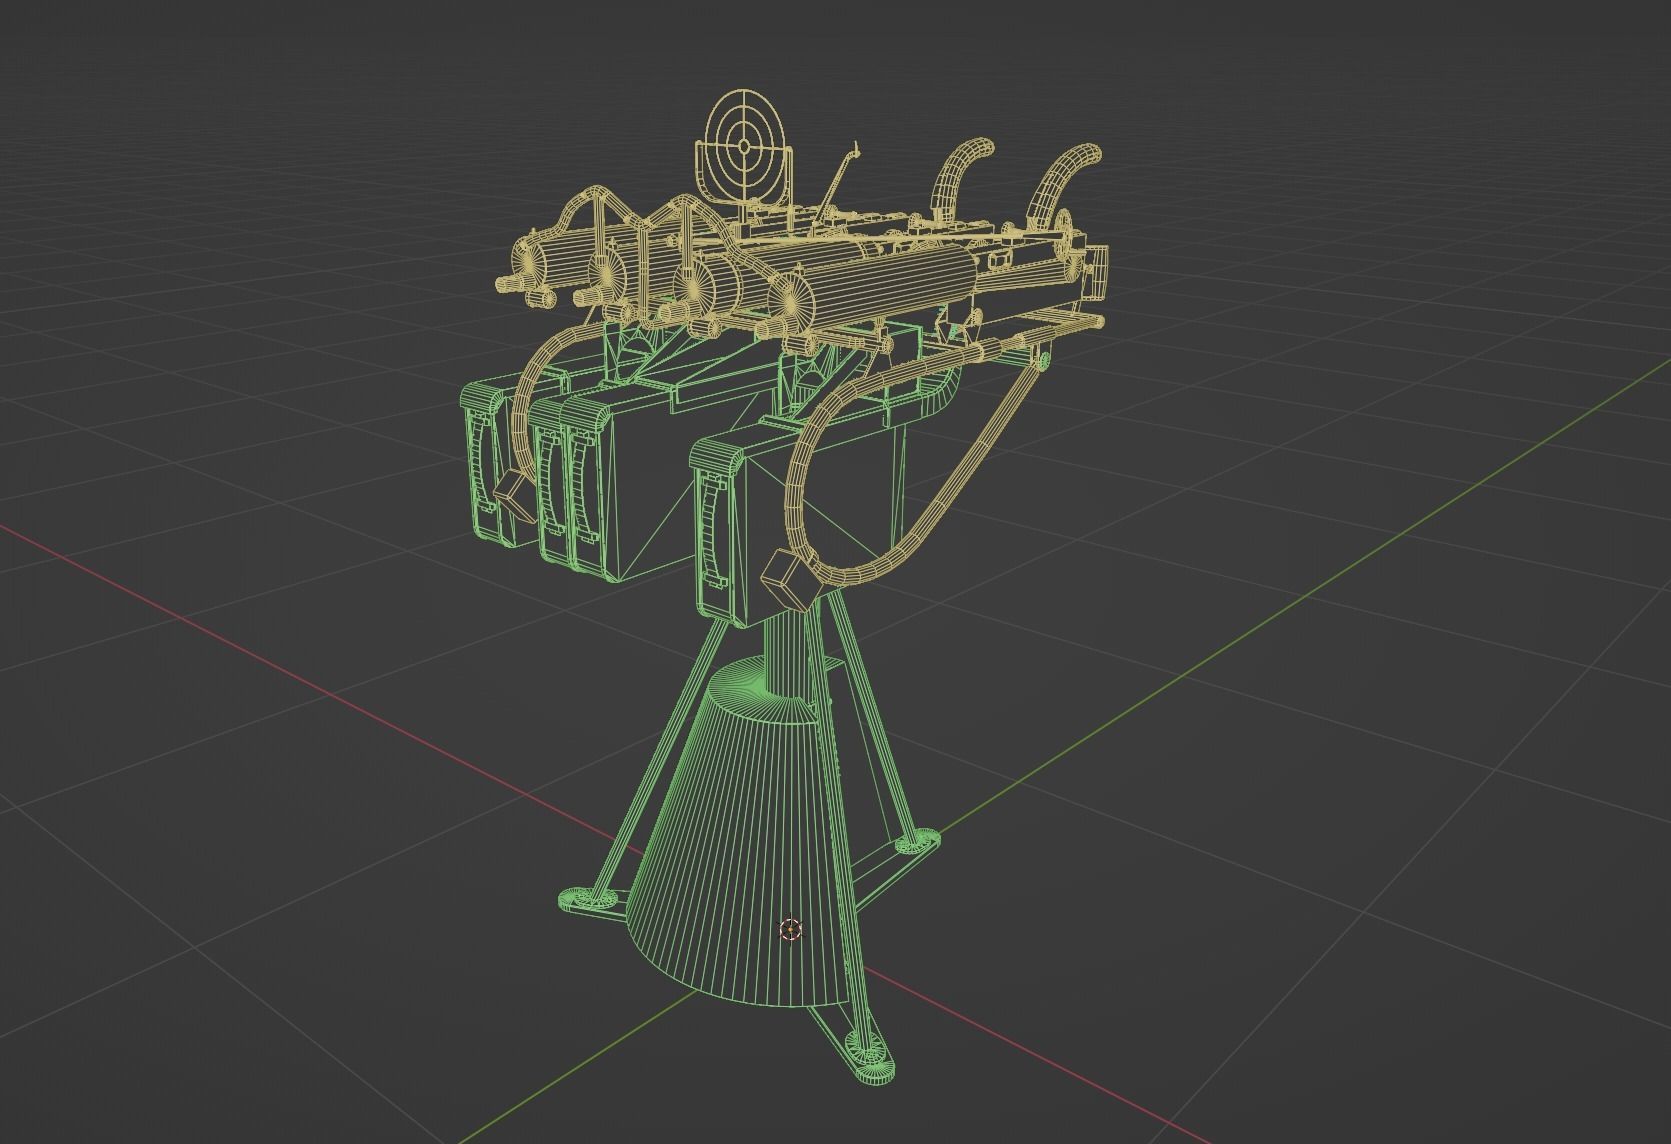The width and height of the screenshot is (1671, 1144).
Task: Select the tripod foot pad at far right
Action: 916,841
